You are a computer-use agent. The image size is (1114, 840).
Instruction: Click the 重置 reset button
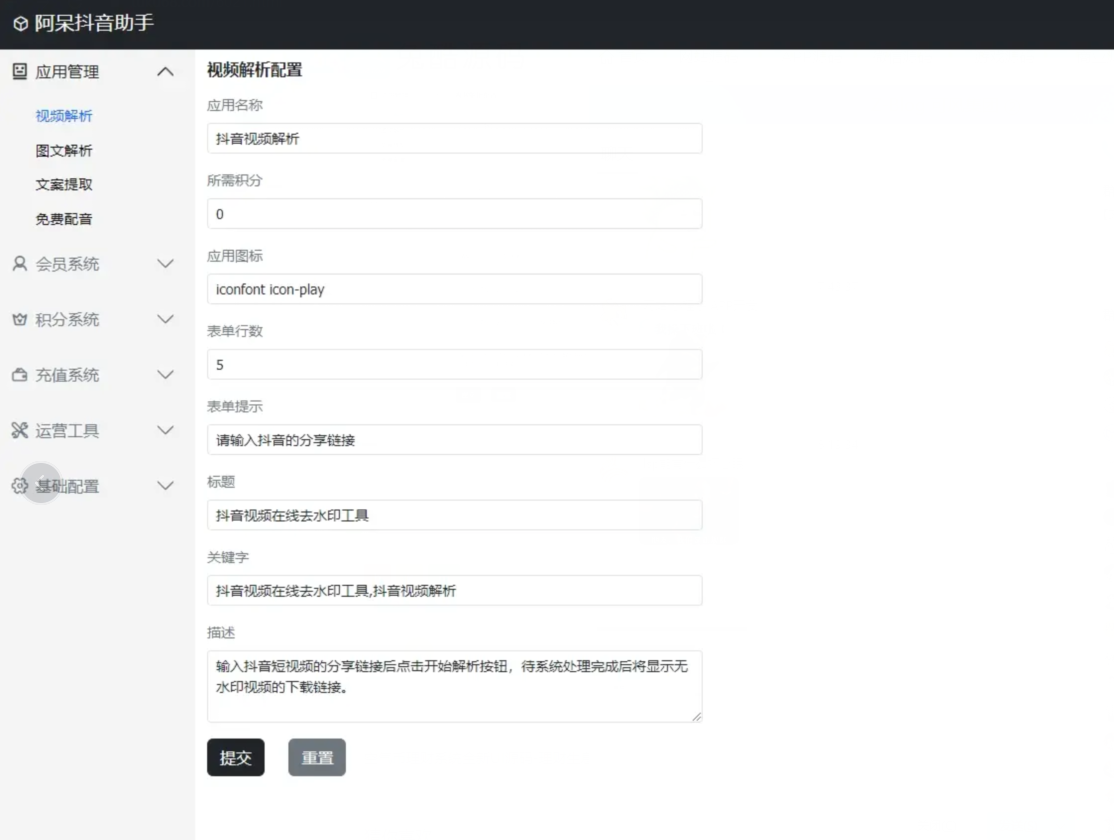point(317,758)
